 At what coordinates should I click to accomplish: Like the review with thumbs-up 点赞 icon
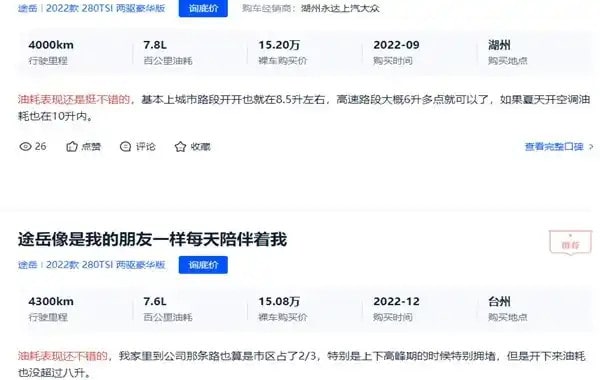(72, 147)
